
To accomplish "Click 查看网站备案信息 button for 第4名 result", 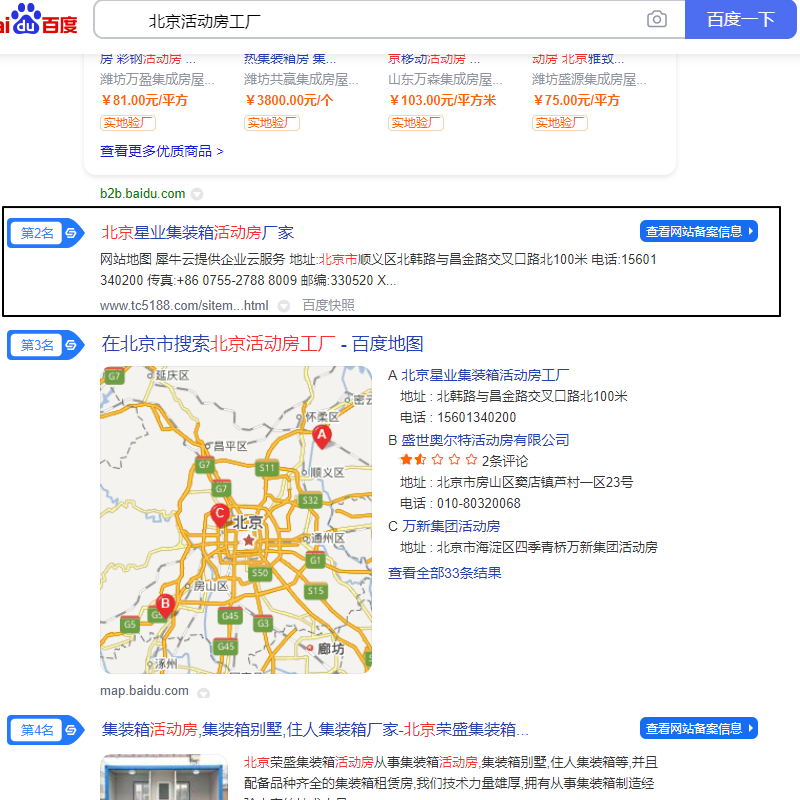I will 698,729.
